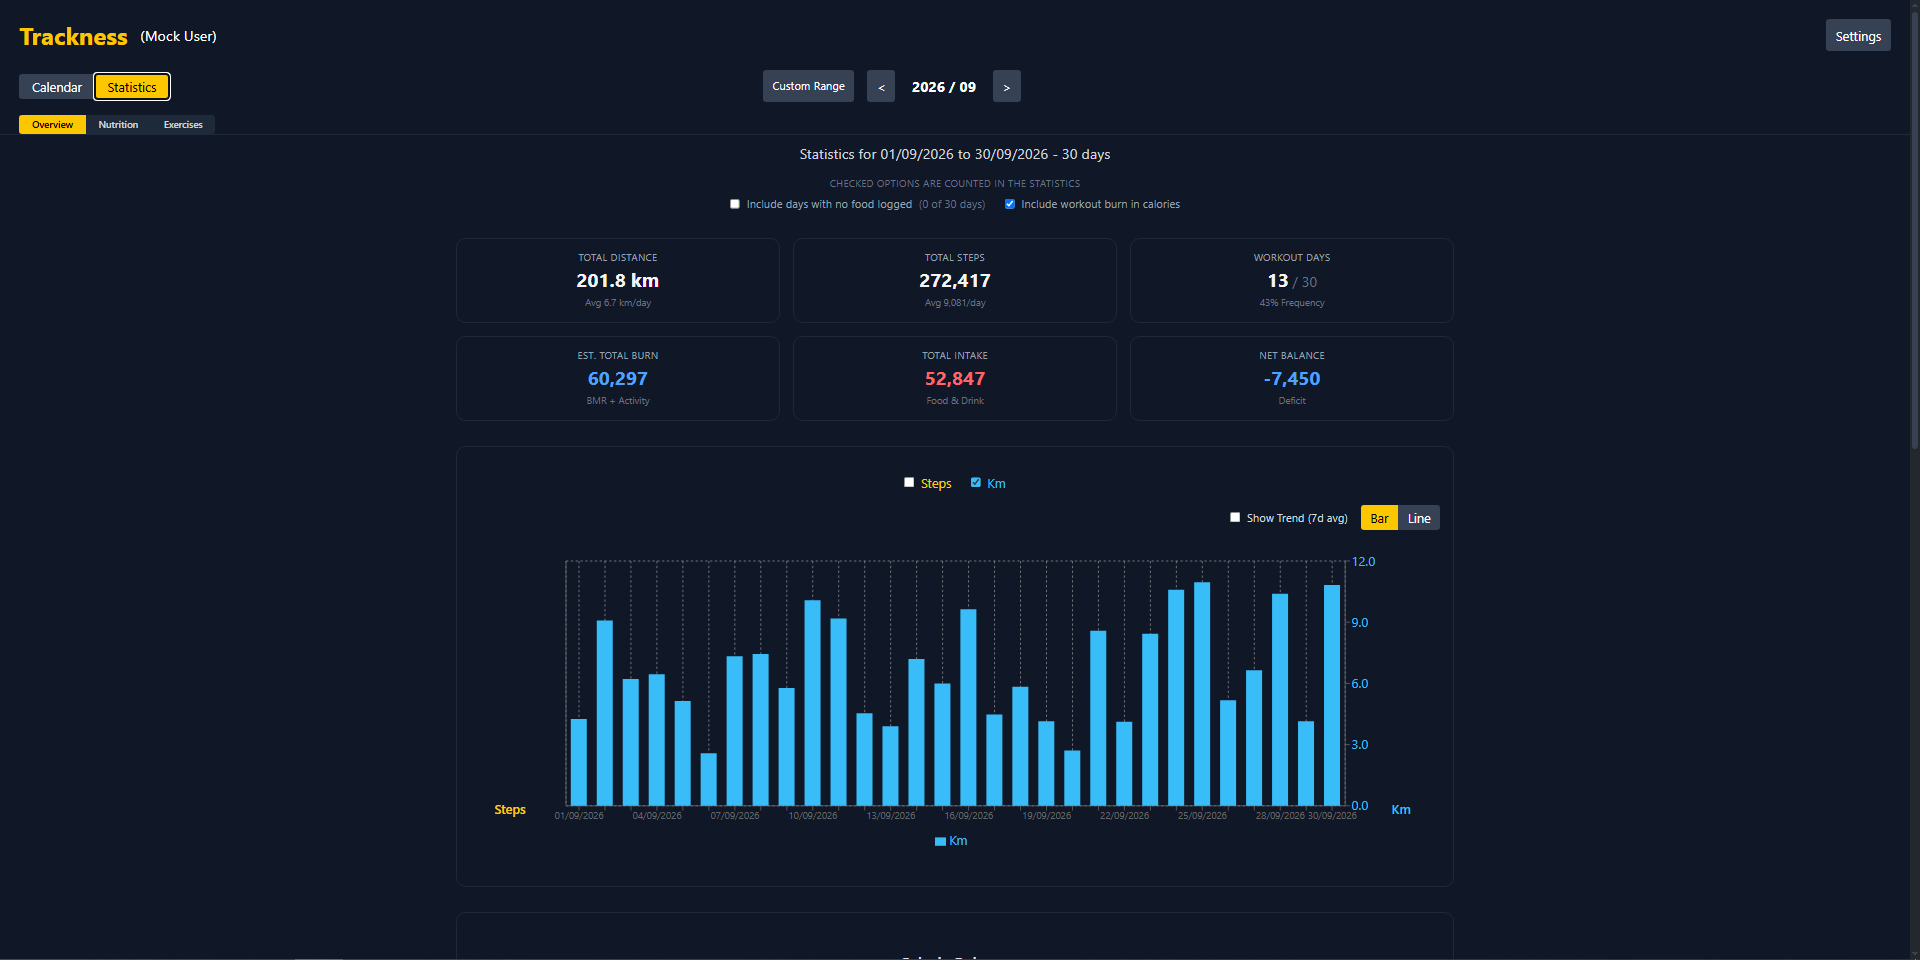Screen dimensions: 1920x960
Task: Switch to the Calendar view
Action: coord(56,87)
